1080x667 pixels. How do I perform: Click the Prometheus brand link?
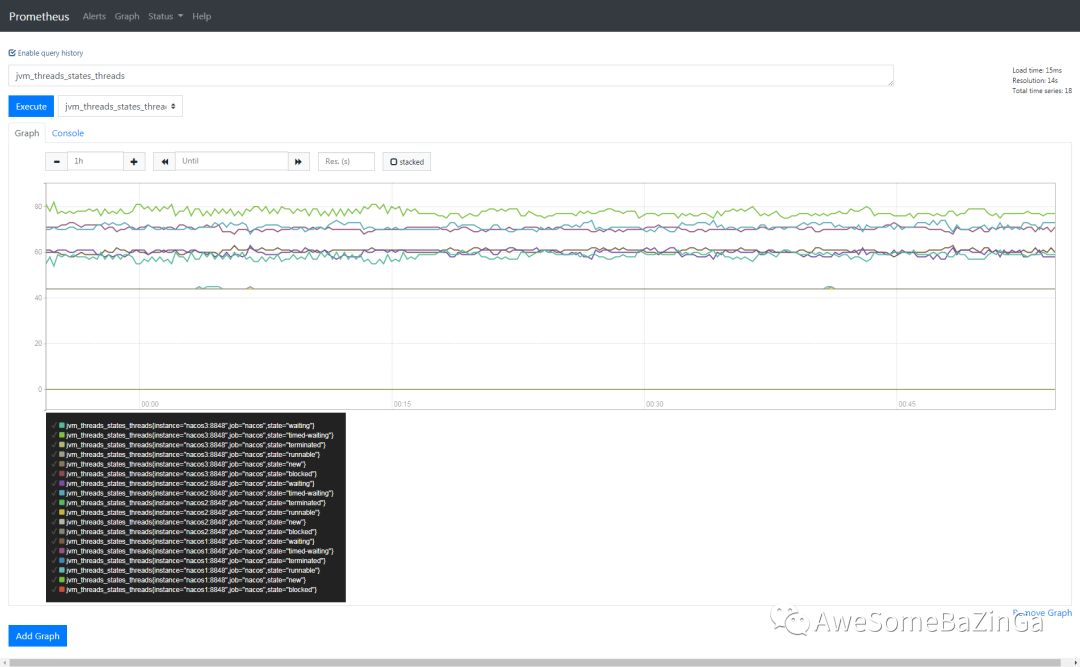39,17
